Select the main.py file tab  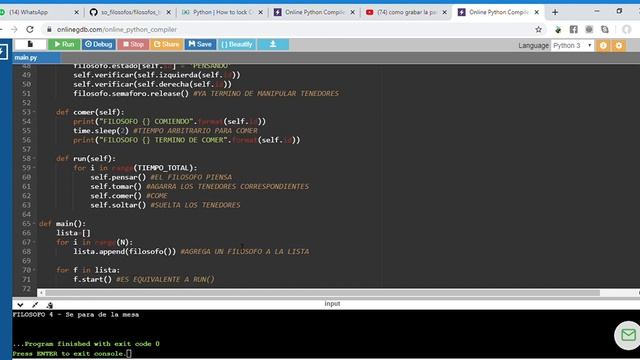[26, 58]
